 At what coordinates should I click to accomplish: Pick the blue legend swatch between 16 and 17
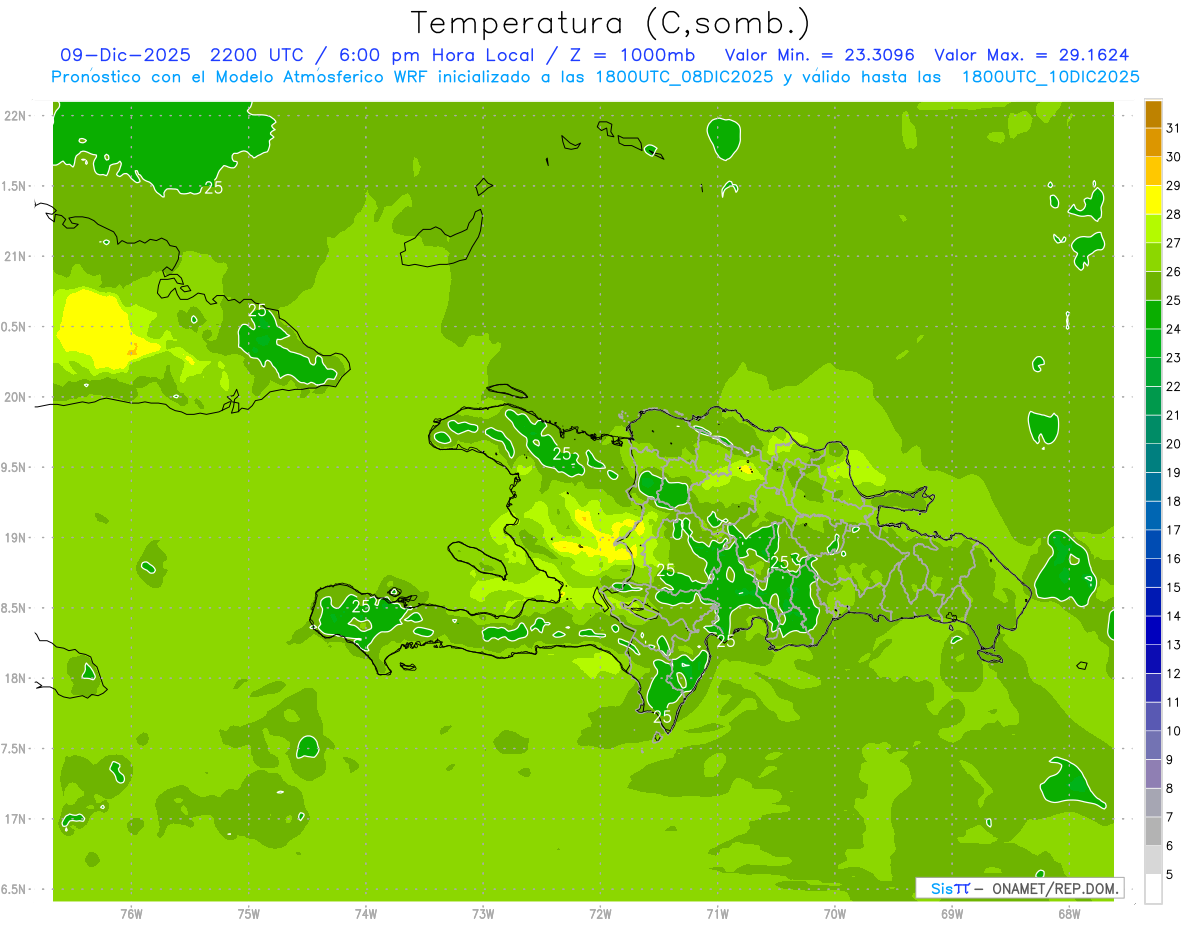[1153, 544]
